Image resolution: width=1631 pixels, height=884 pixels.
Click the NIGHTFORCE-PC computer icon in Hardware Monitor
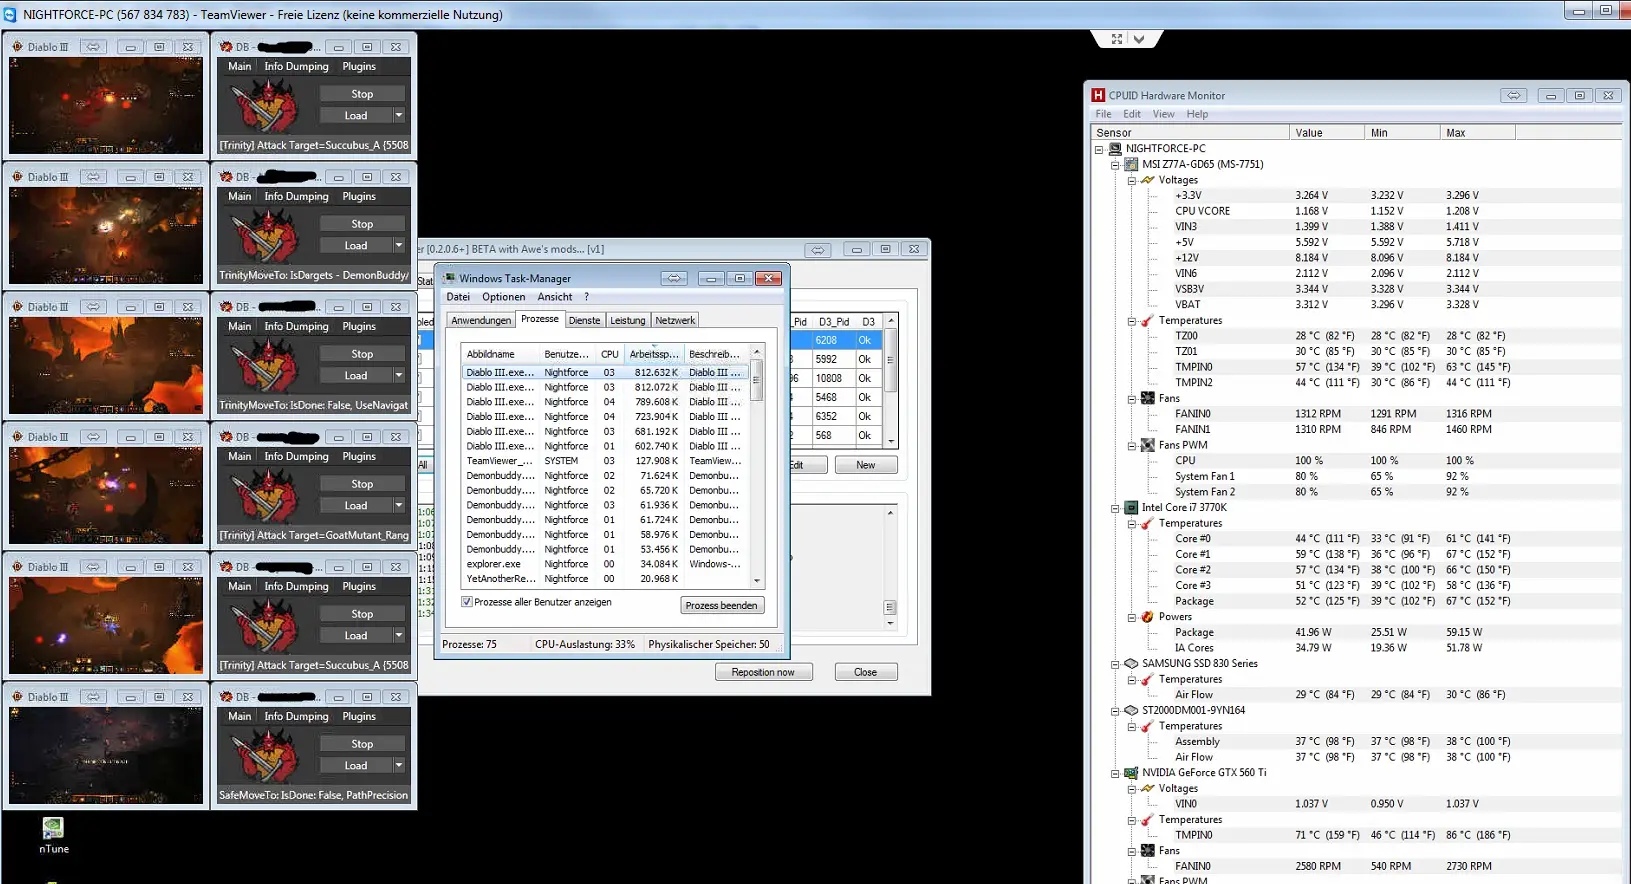click(x=1115, y=148)
